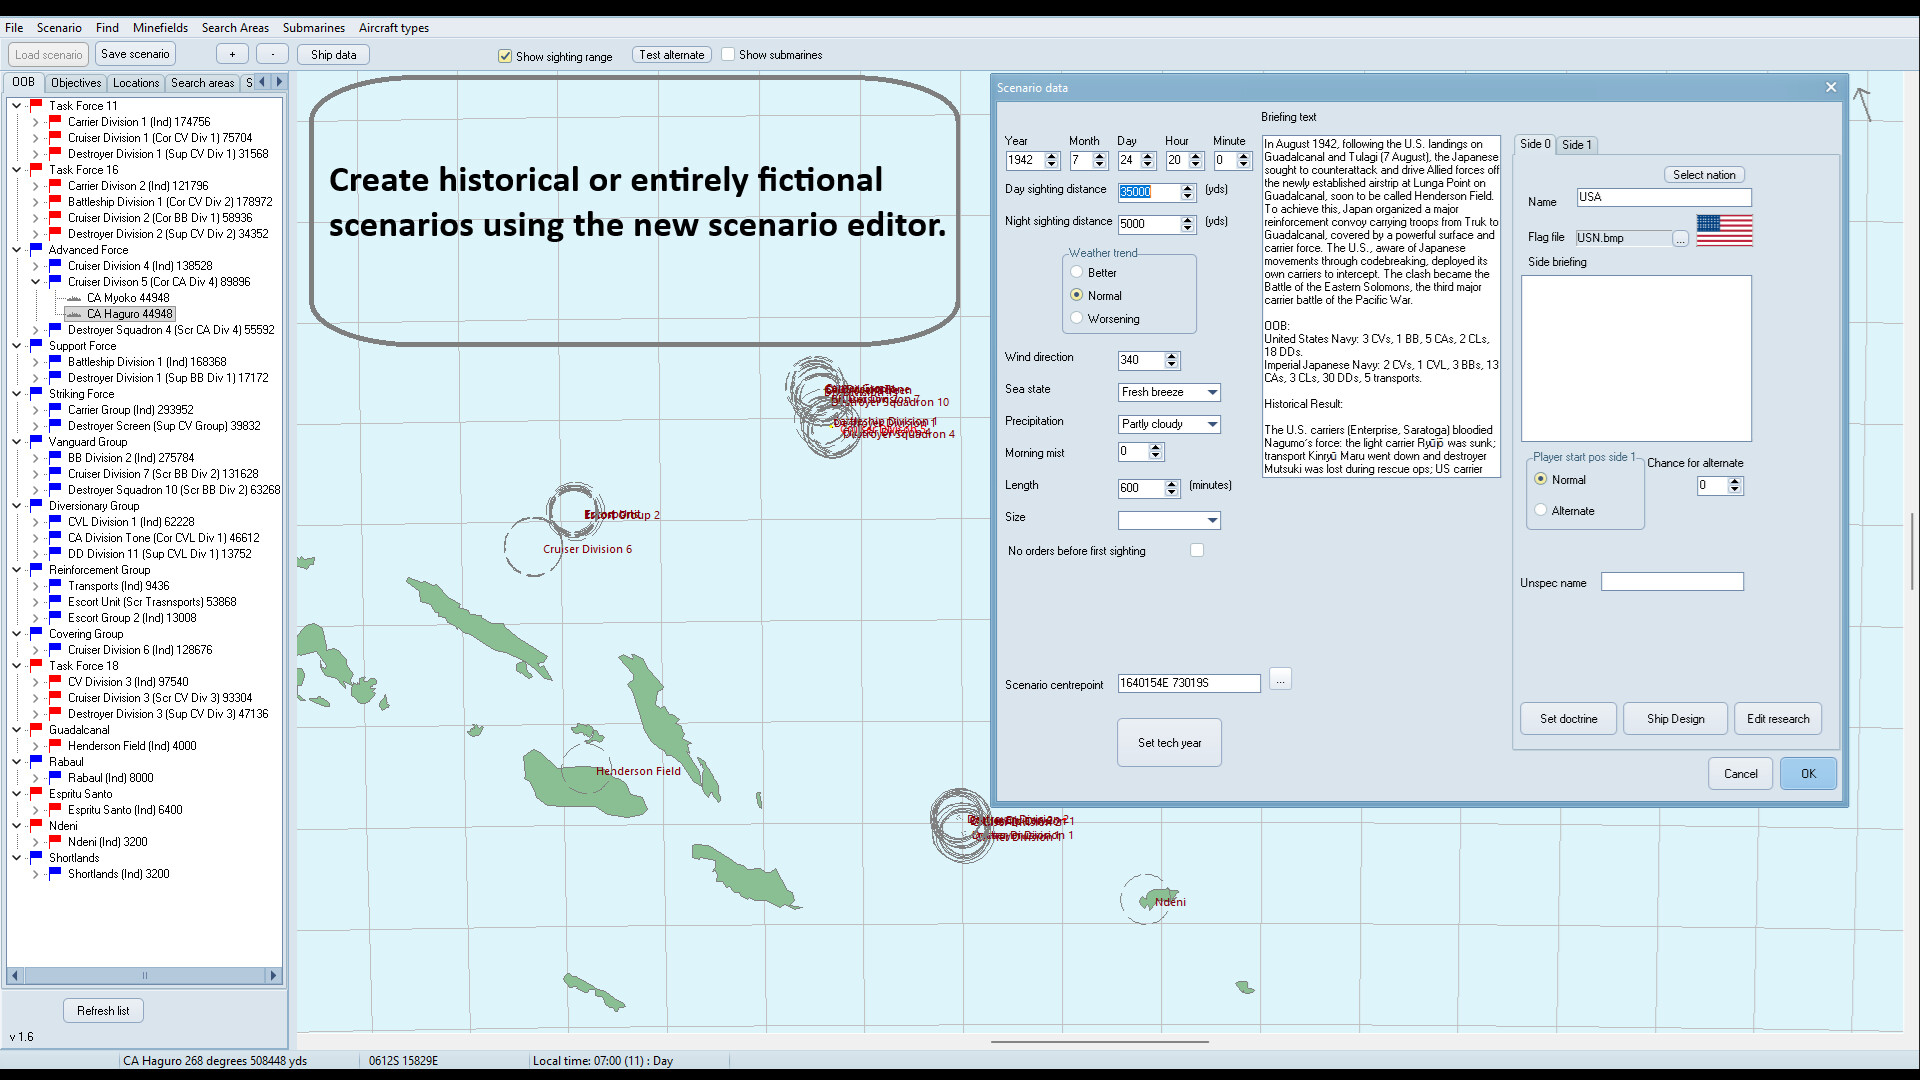Viewport: 1920px width, 1080px height.
Task: Enable Show submarines
Action: (x=729, y=54)
